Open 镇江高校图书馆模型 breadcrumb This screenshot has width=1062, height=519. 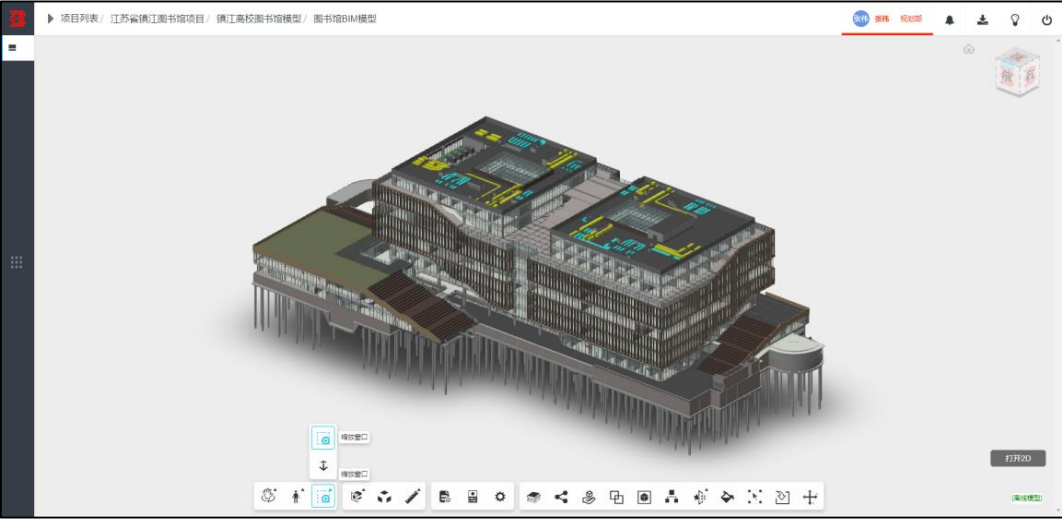pyautogui.click(x=259, y=19)
